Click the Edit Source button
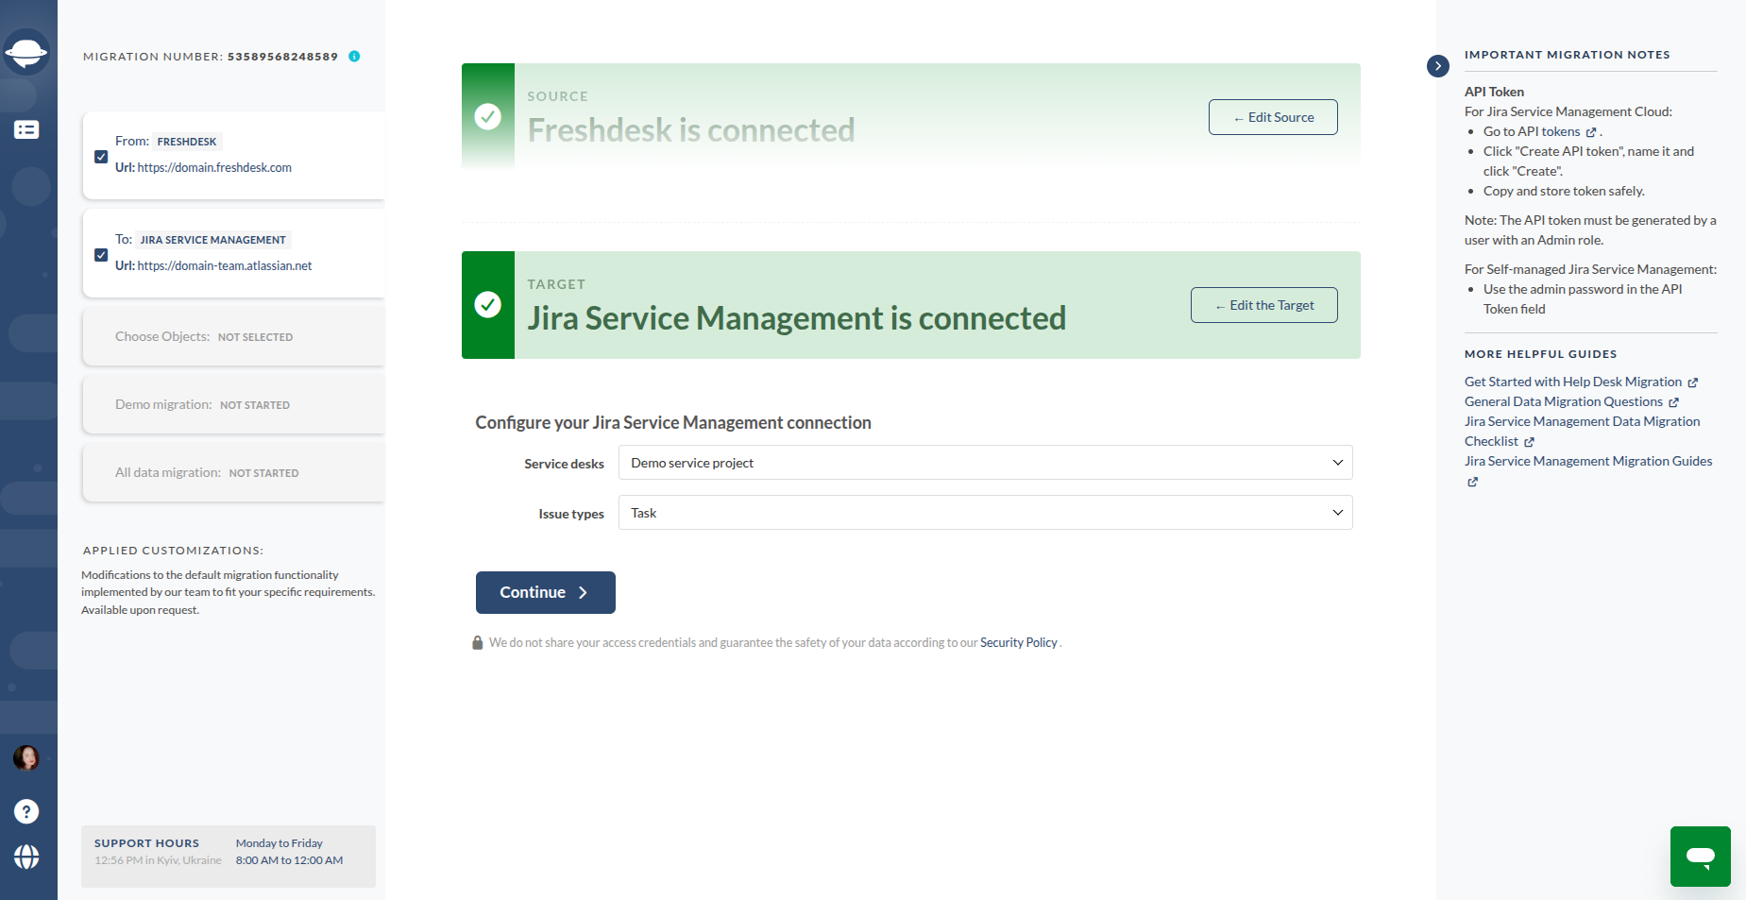This screenshot has height=900, width=1746. 1272,117
